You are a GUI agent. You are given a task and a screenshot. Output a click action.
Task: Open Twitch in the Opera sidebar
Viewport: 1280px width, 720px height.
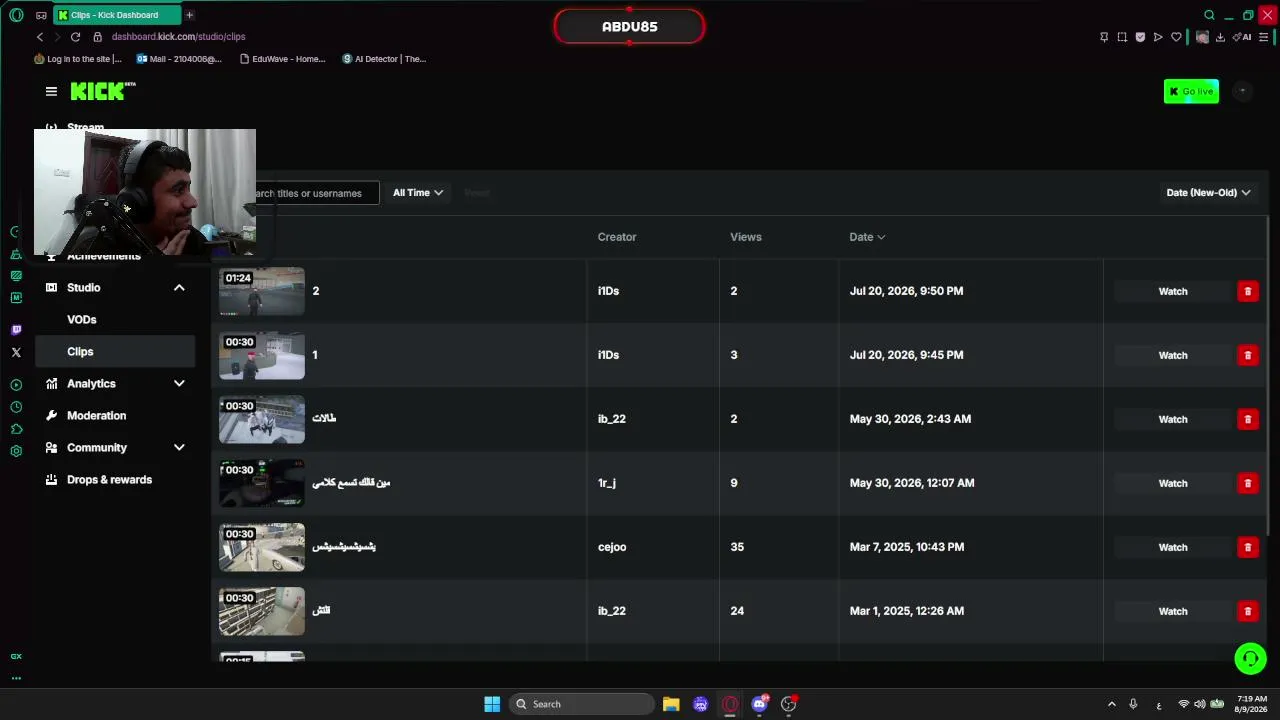16,330
